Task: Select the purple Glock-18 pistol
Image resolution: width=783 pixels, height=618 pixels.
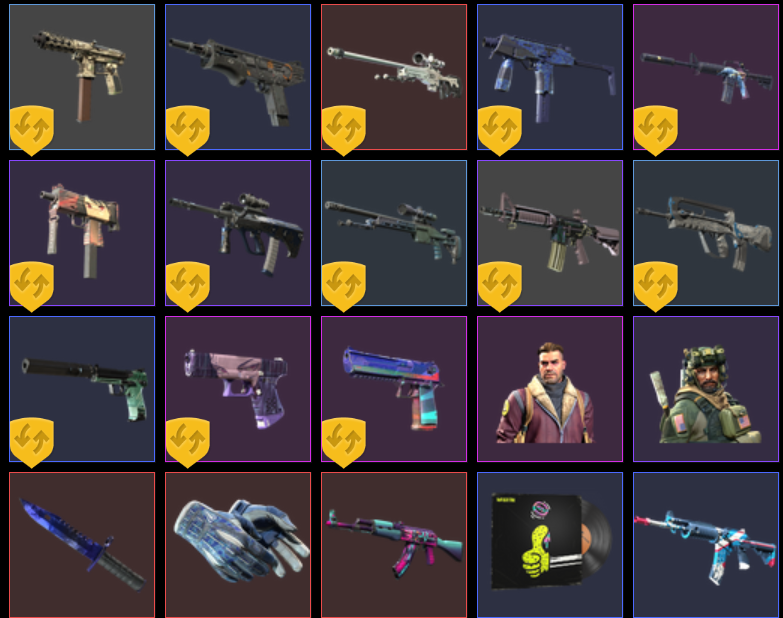Action: point(238,389)
